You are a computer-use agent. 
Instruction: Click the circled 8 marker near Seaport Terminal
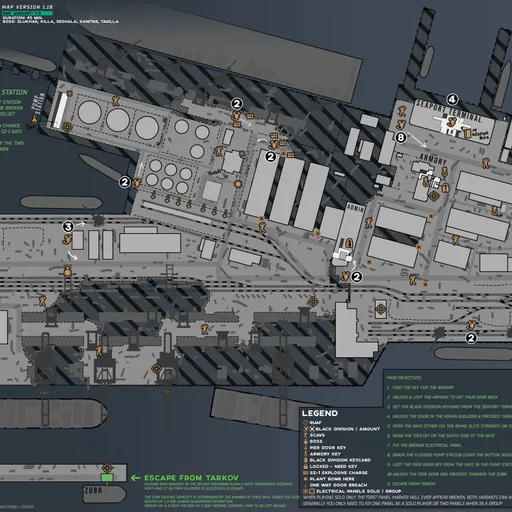401,137
